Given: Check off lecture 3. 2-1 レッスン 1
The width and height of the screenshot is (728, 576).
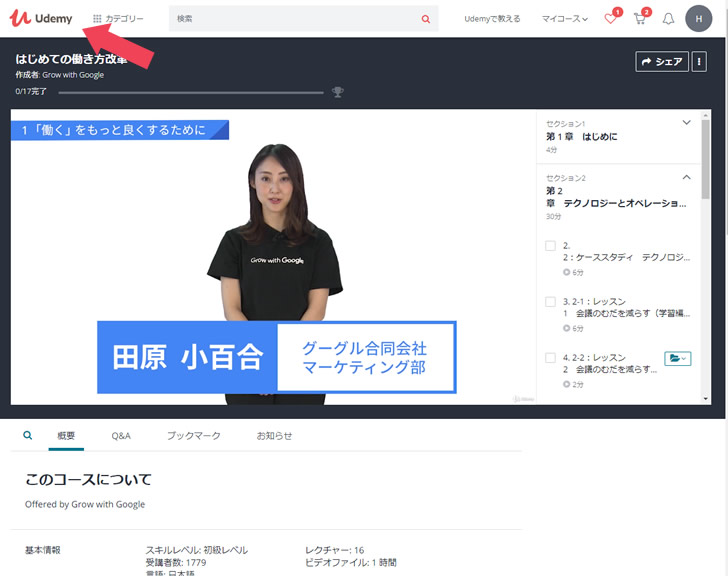Looking at the screenshot, I should pyautogui.click(x=550, y=302).
